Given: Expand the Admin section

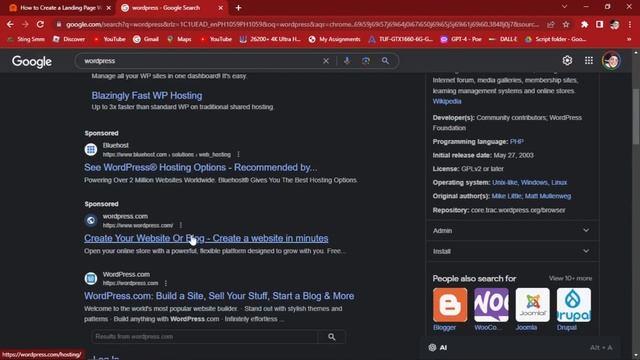Looking at the screenshot, I should [x=513, y=231].
